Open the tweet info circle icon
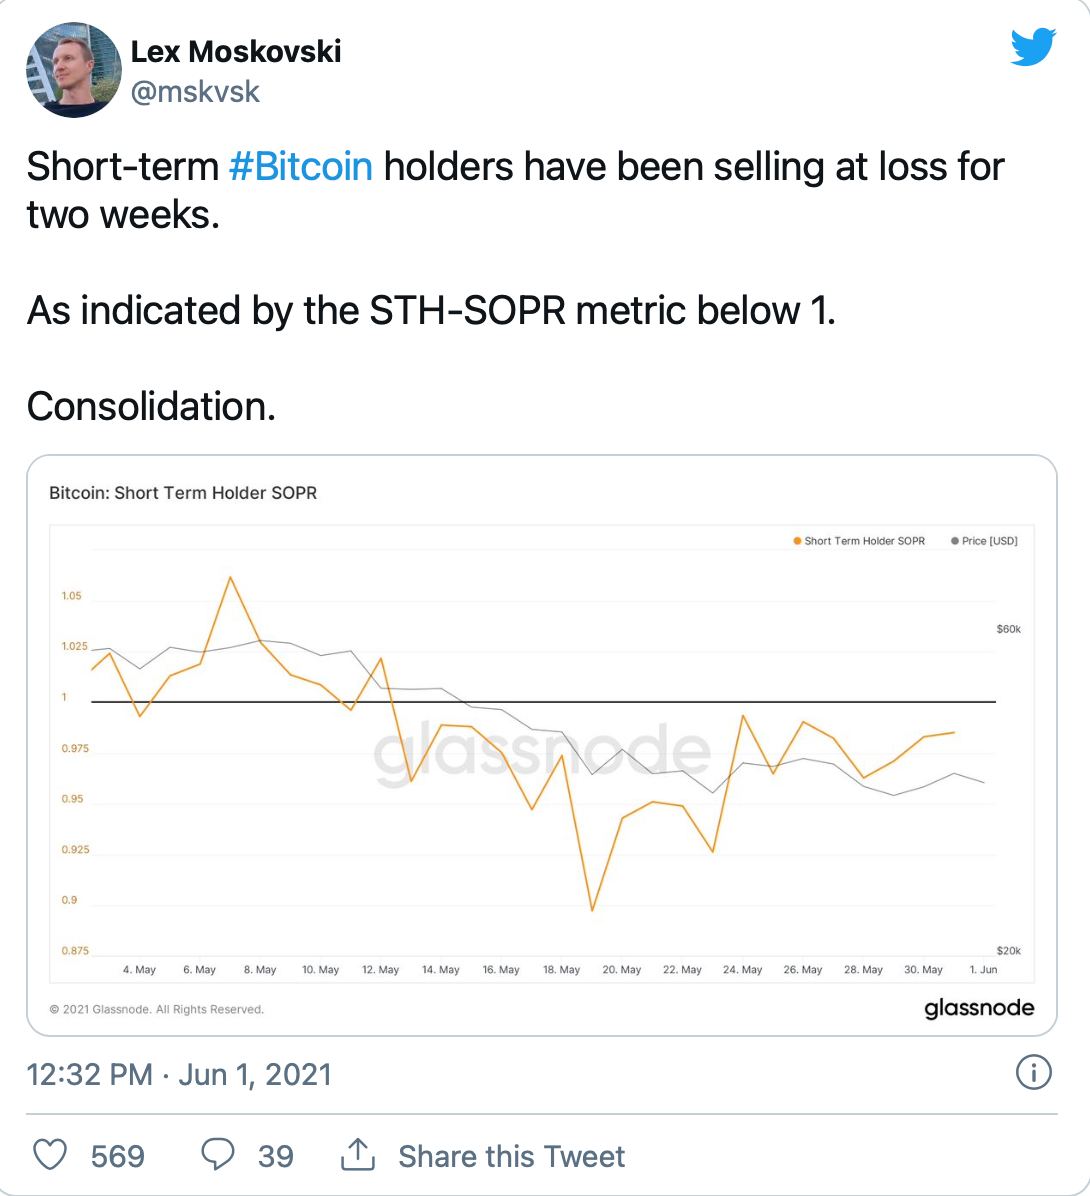This screenshot has height=1196, width=1090. 1034,1072
